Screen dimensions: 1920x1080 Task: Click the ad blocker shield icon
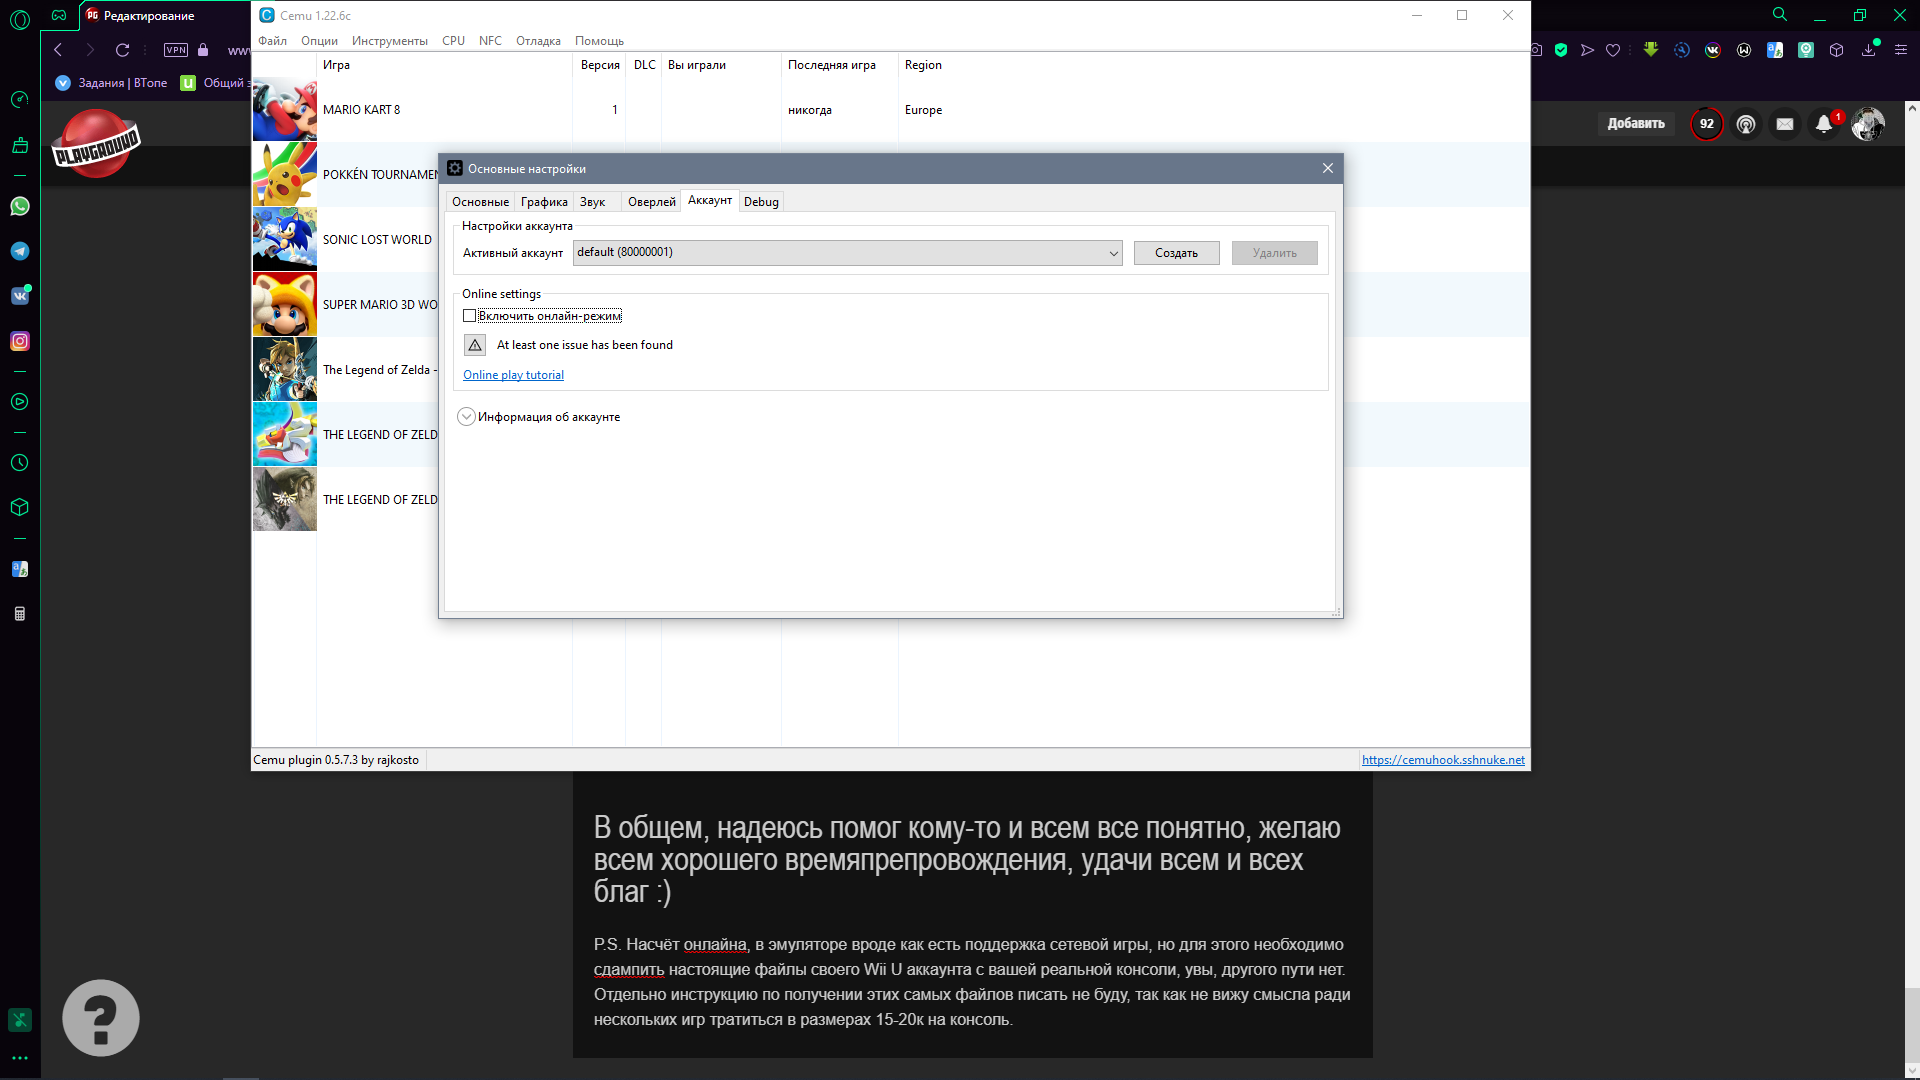(1561, 50)
